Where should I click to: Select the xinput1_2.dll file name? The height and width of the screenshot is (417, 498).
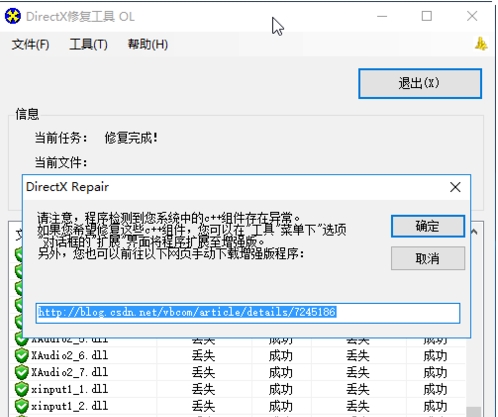pos(69,406)
